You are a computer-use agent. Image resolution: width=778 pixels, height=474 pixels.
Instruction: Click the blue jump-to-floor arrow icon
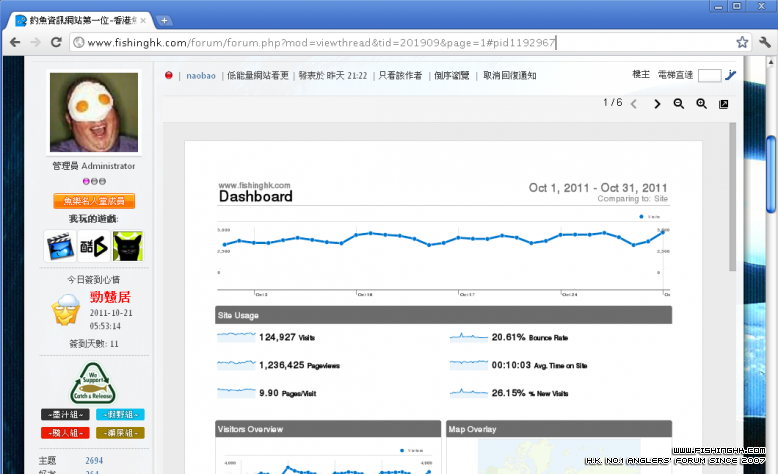tap(730, 75)
